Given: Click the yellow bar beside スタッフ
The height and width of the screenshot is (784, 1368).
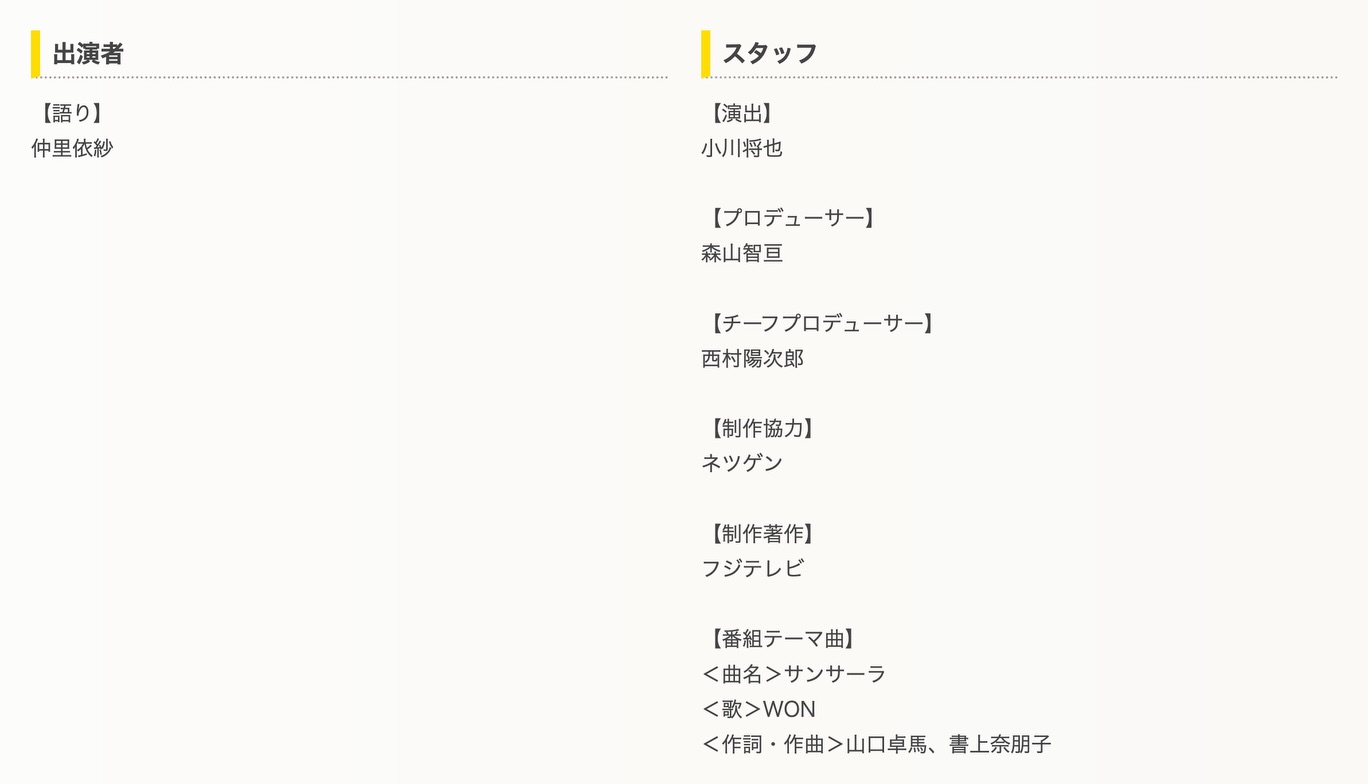Looking at the screenshot, I should (706, 54).
